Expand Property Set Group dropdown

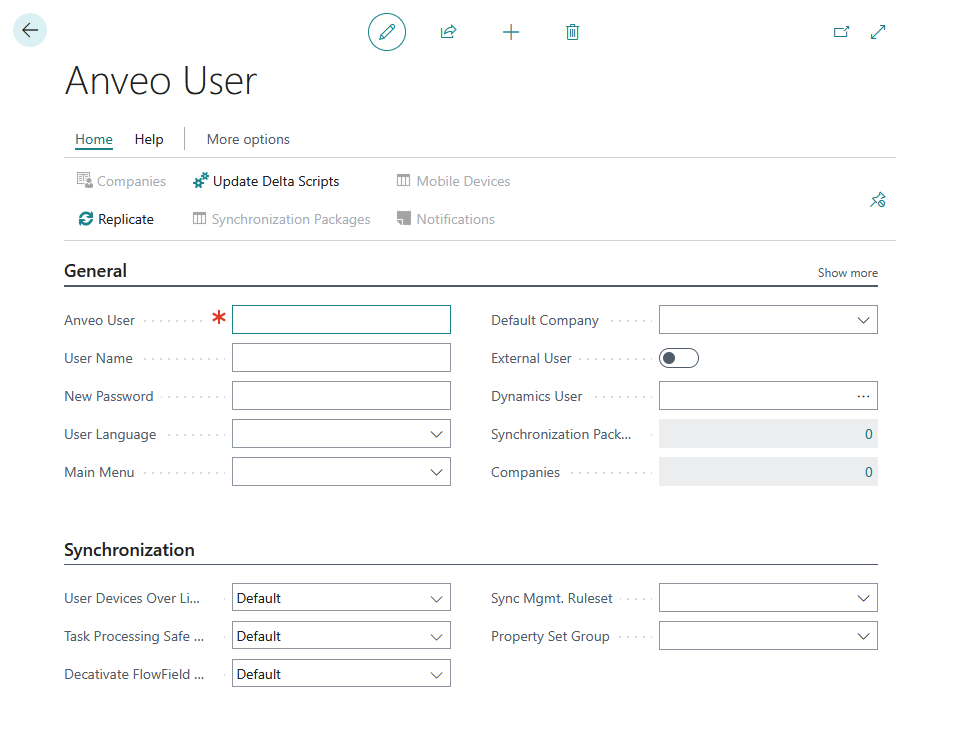[863, 636]
